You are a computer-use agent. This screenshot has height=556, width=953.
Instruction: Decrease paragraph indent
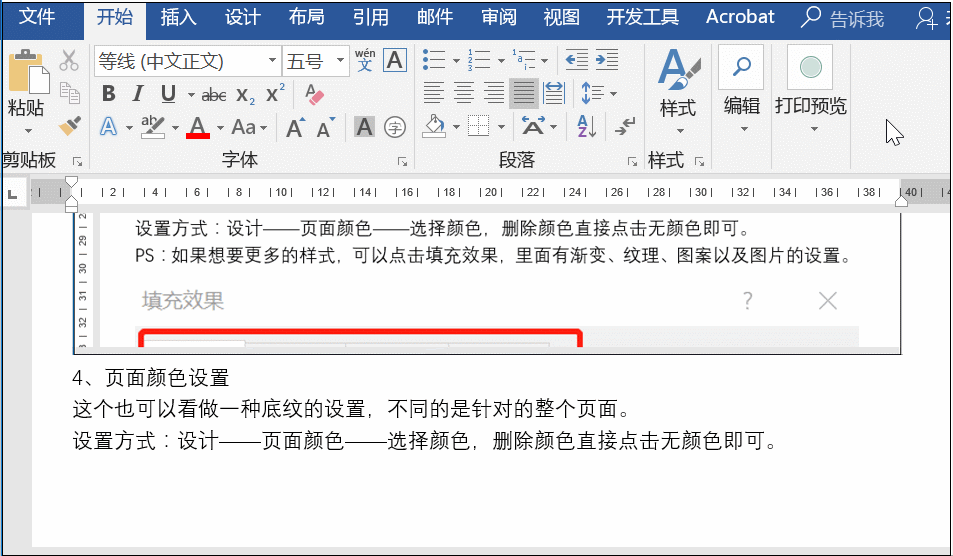point(576,60)
